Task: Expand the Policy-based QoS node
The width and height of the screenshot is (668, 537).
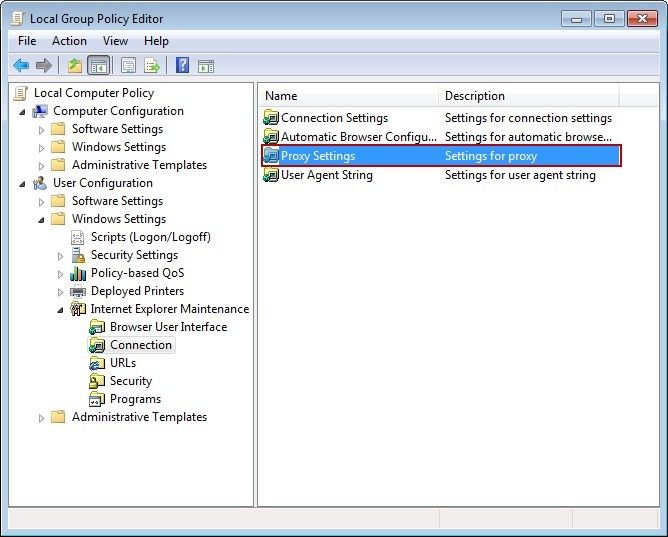Action: (60, 274)
